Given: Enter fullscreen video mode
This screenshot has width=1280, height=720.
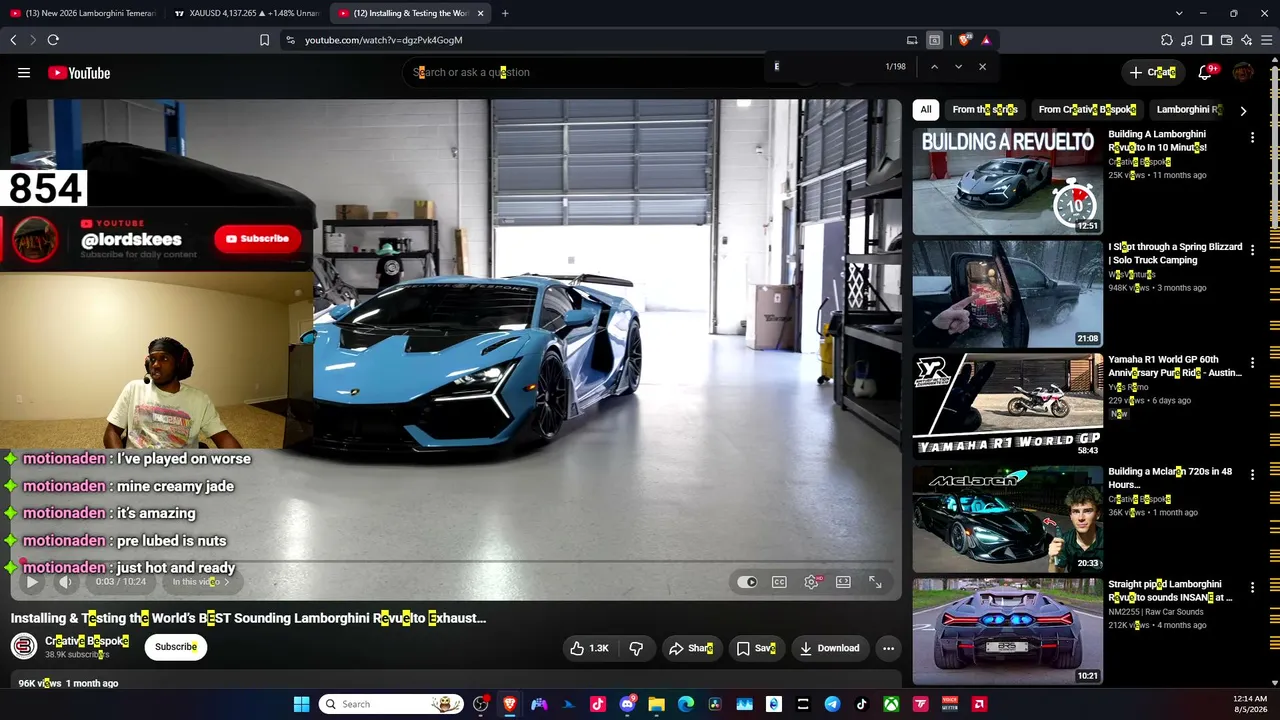Looking at the screenshot, I should point(875,582).
